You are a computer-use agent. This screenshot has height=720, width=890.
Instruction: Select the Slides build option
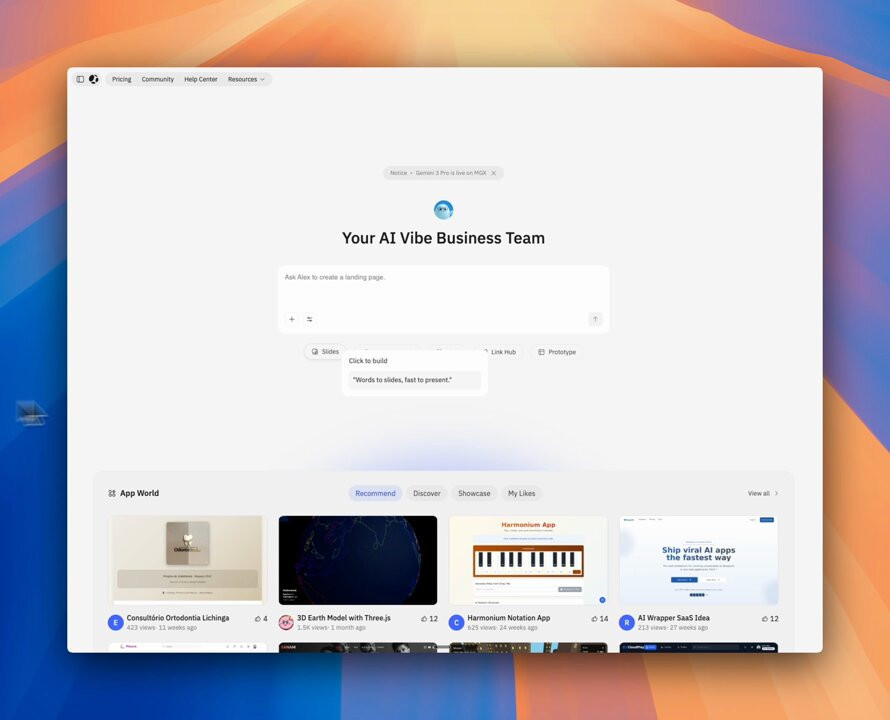point(325,351)
